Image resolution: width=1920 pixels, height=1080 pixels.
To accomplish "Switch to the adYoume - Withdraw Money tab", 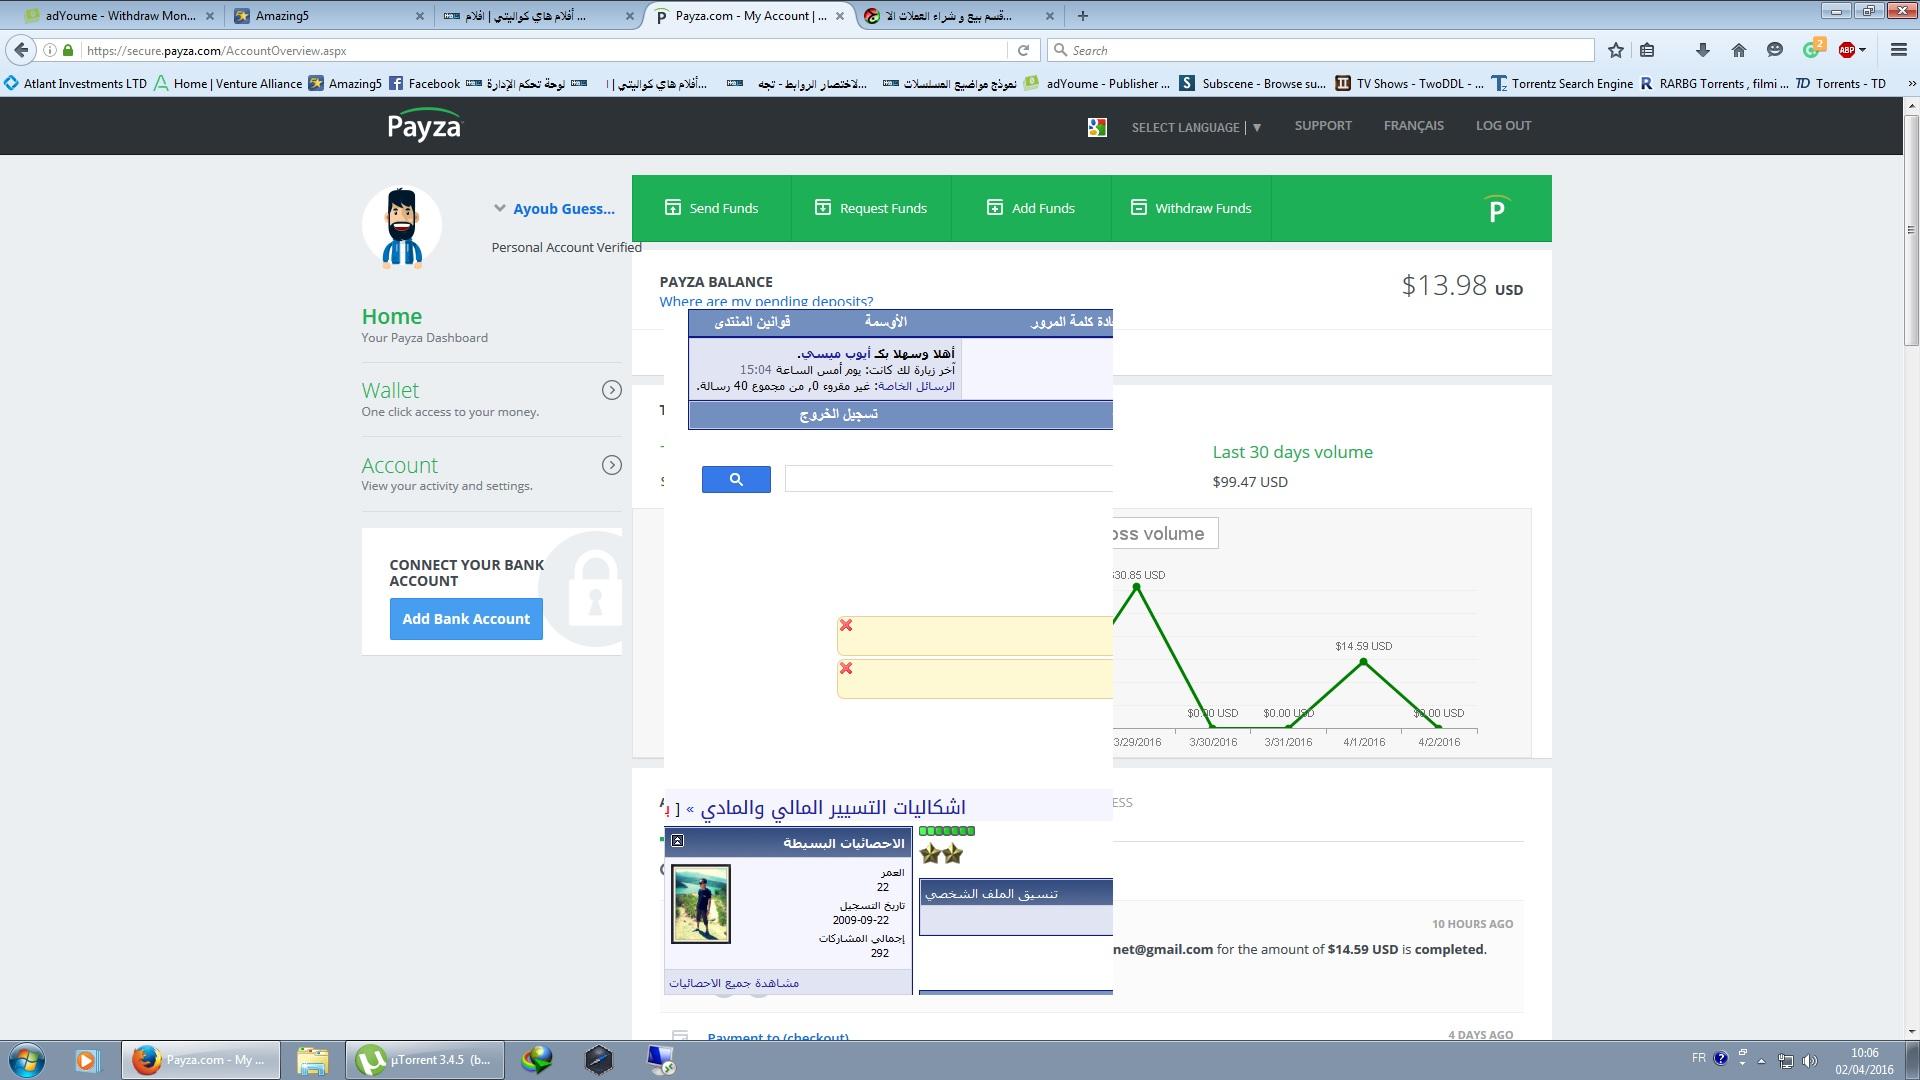I will coord(120,16).
